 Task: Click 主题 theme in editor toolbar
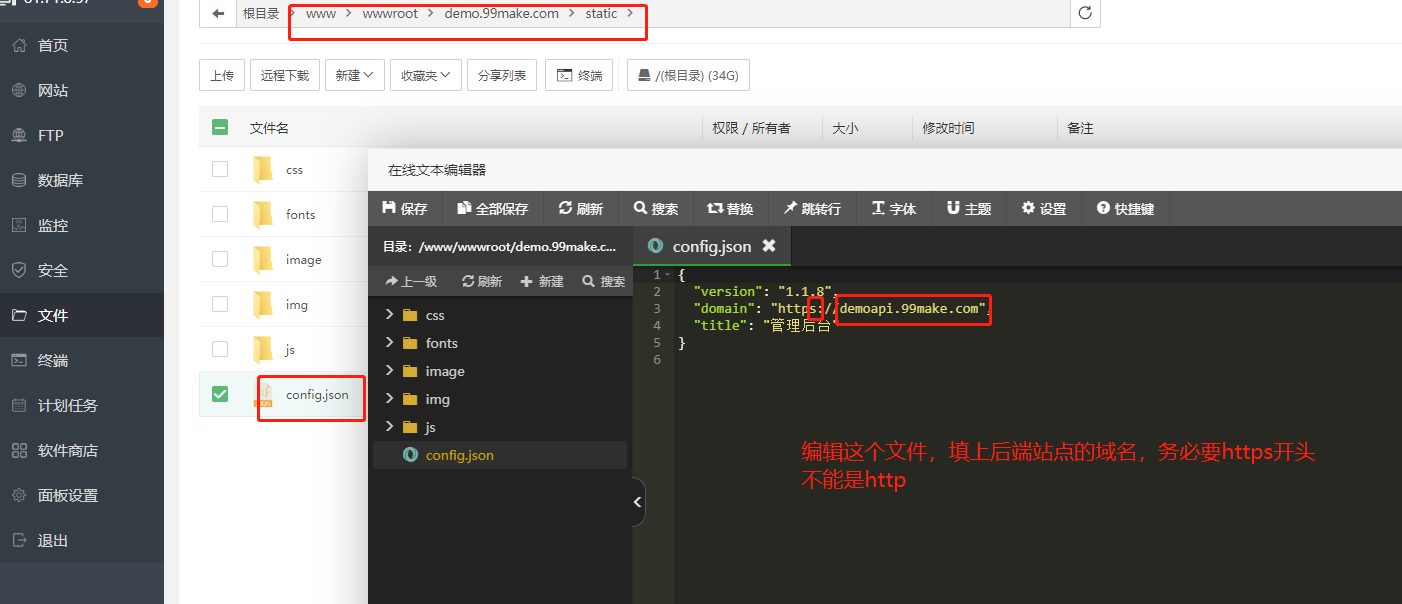click(x=969, y=208)
